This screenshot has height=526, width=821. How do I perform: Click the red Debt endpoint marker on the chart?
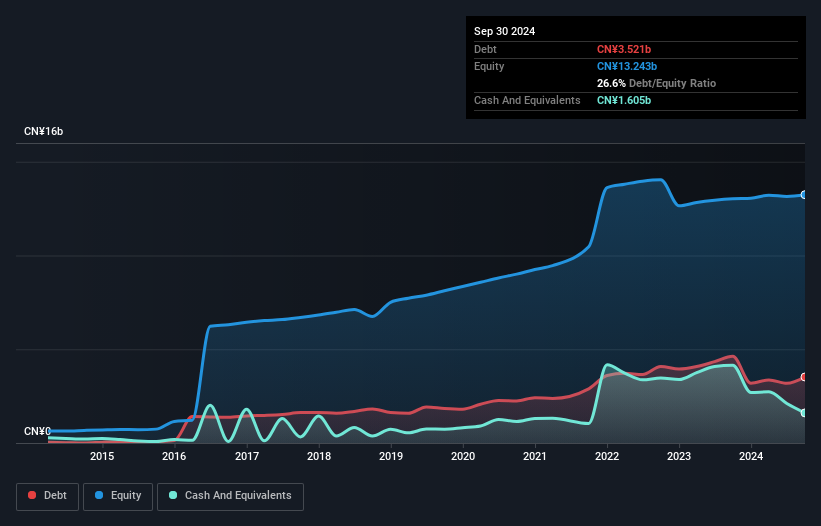coord(804,377)
